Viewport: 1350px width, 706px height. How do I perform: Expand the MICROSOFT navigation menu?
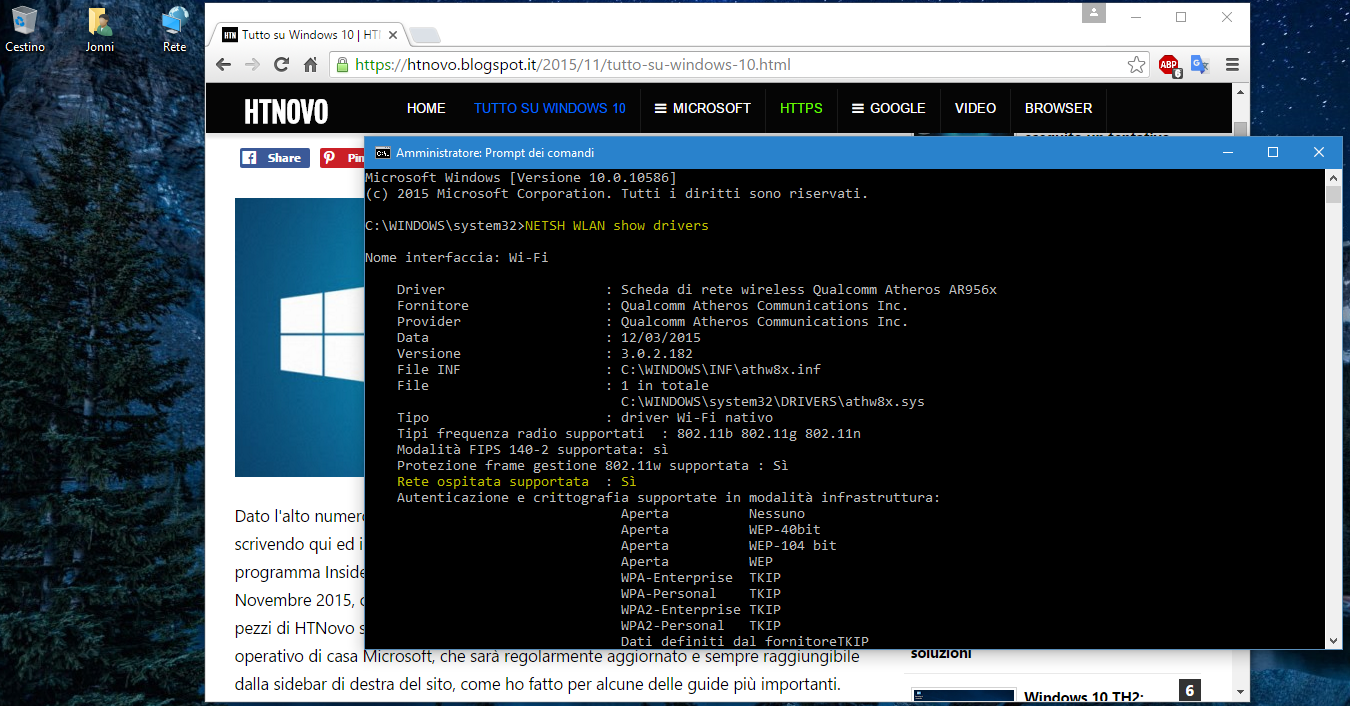(702, 108)
